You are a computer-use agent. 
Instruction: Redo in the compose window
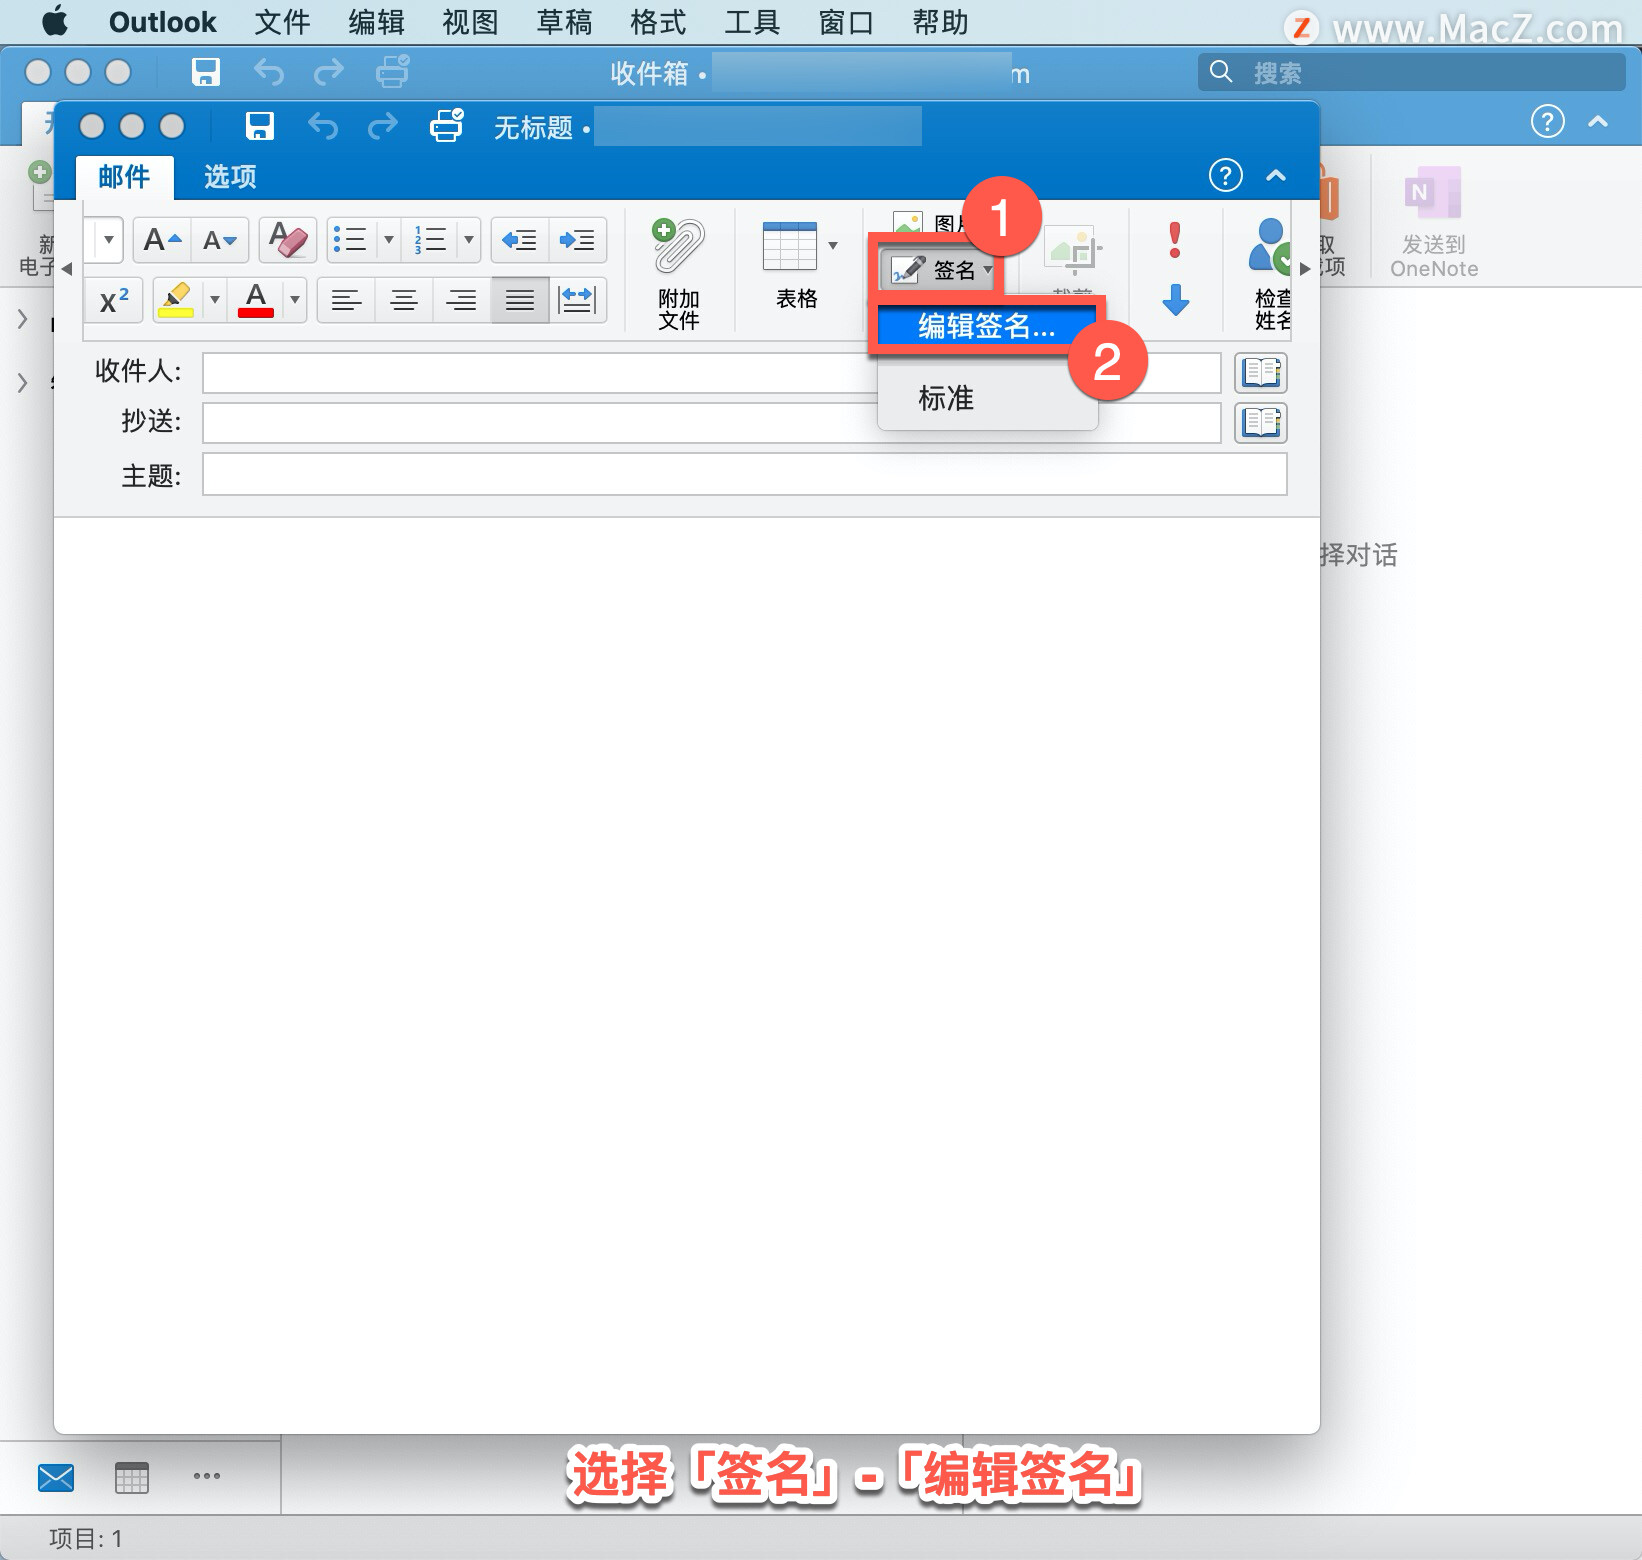coord(382,126)
